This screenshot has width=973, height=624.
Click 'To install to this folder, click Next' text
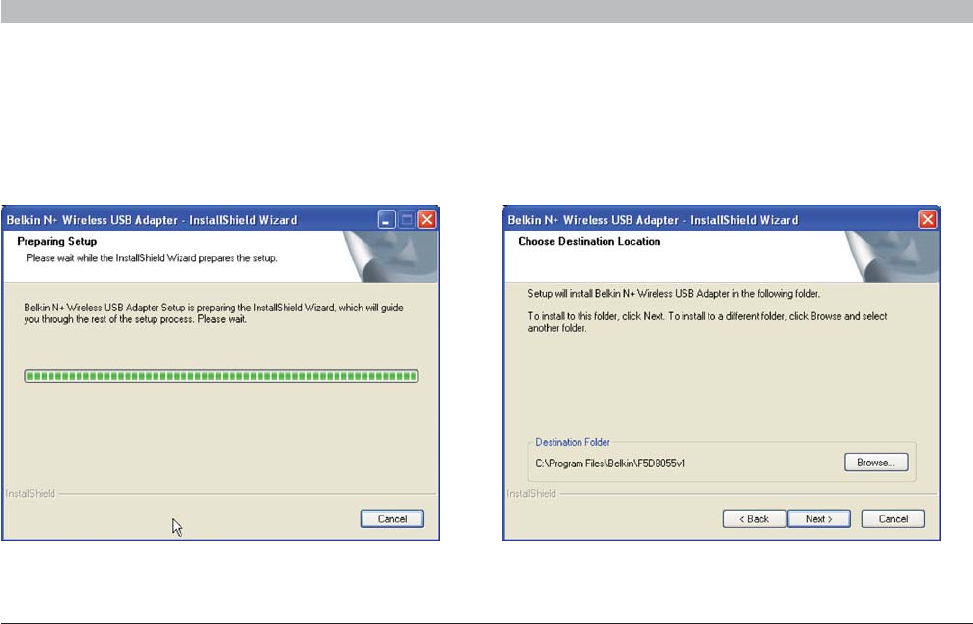tap(707, 322)
